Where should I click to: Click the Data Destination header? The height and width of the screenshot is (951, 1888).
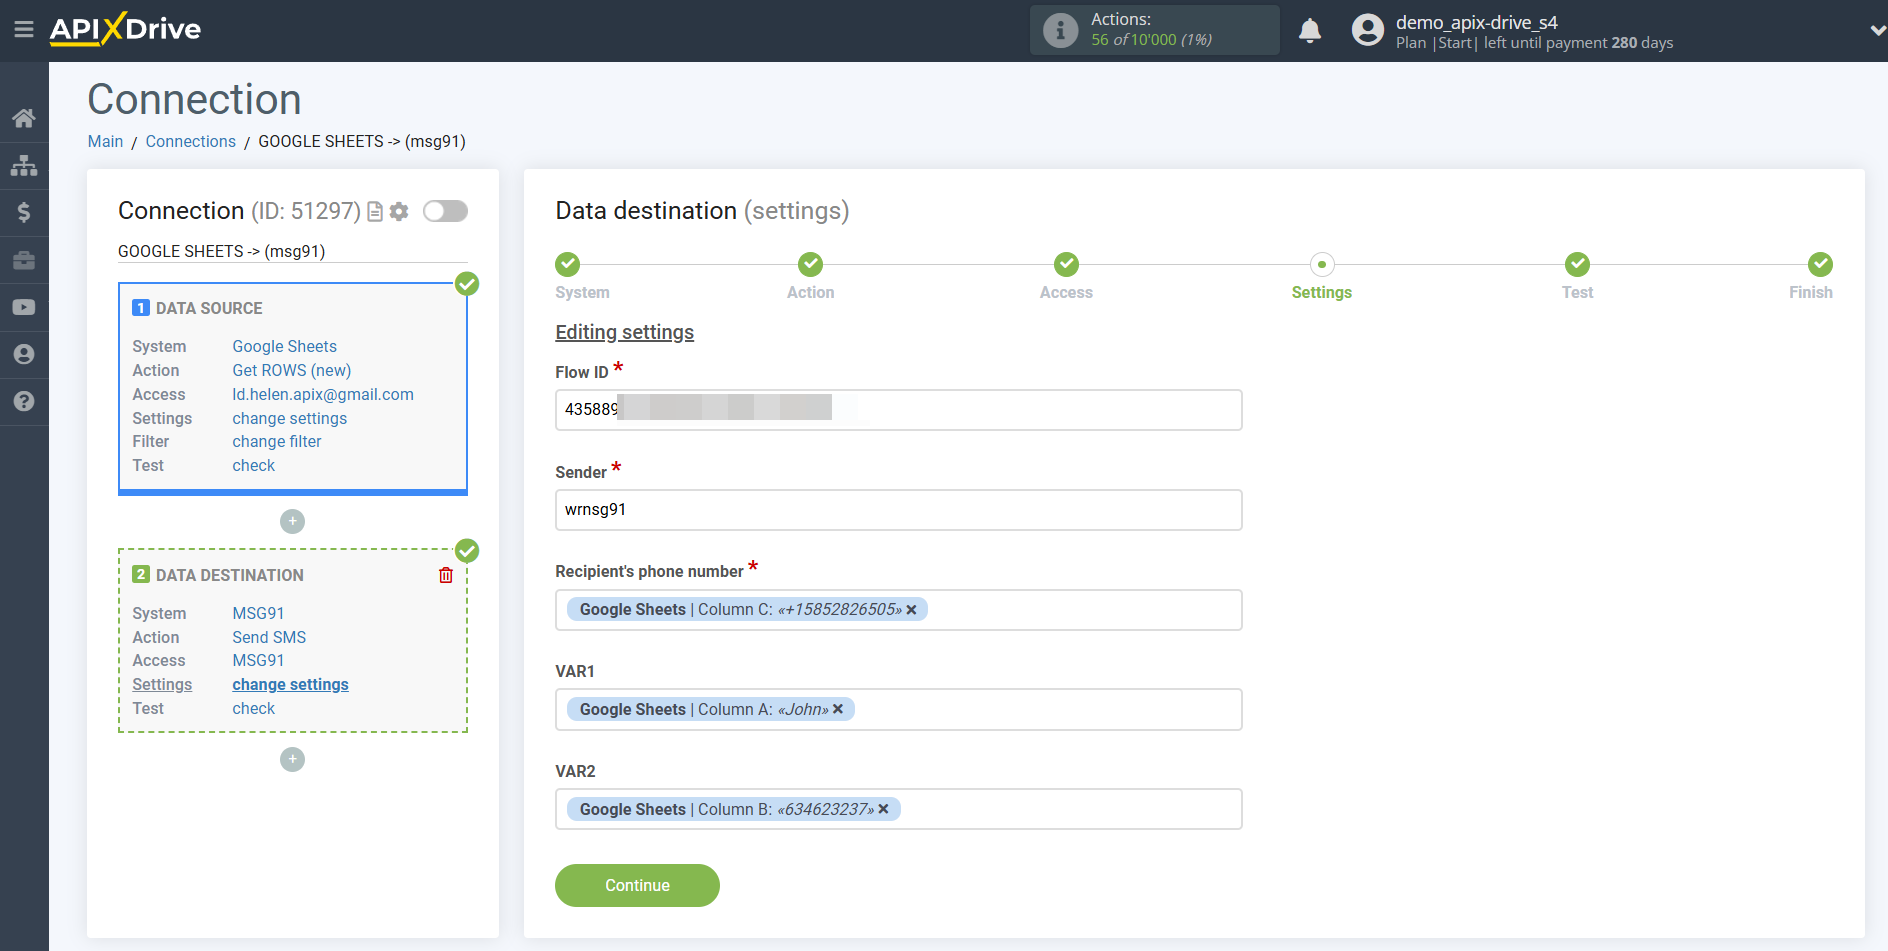click(x=229, y=575)
